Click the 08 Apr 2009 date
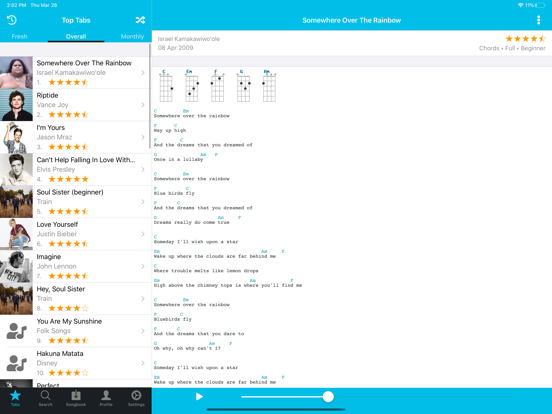Image resolution: width=552 pixels, height=414 pixels. pos(175,48)
